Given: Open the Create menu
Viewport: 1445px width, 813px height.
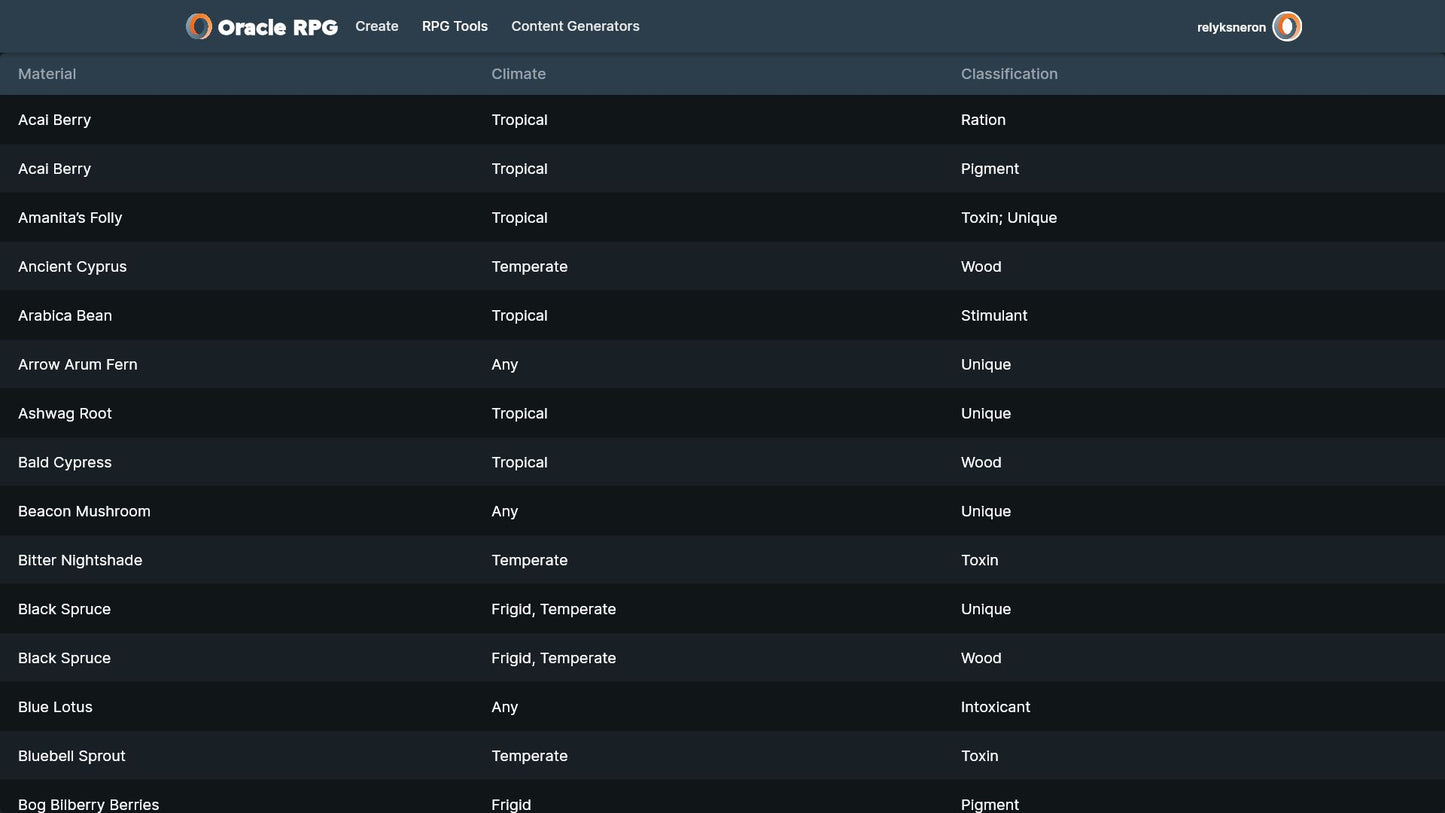Looking at the screenshot, I should [x=377, y=27].
